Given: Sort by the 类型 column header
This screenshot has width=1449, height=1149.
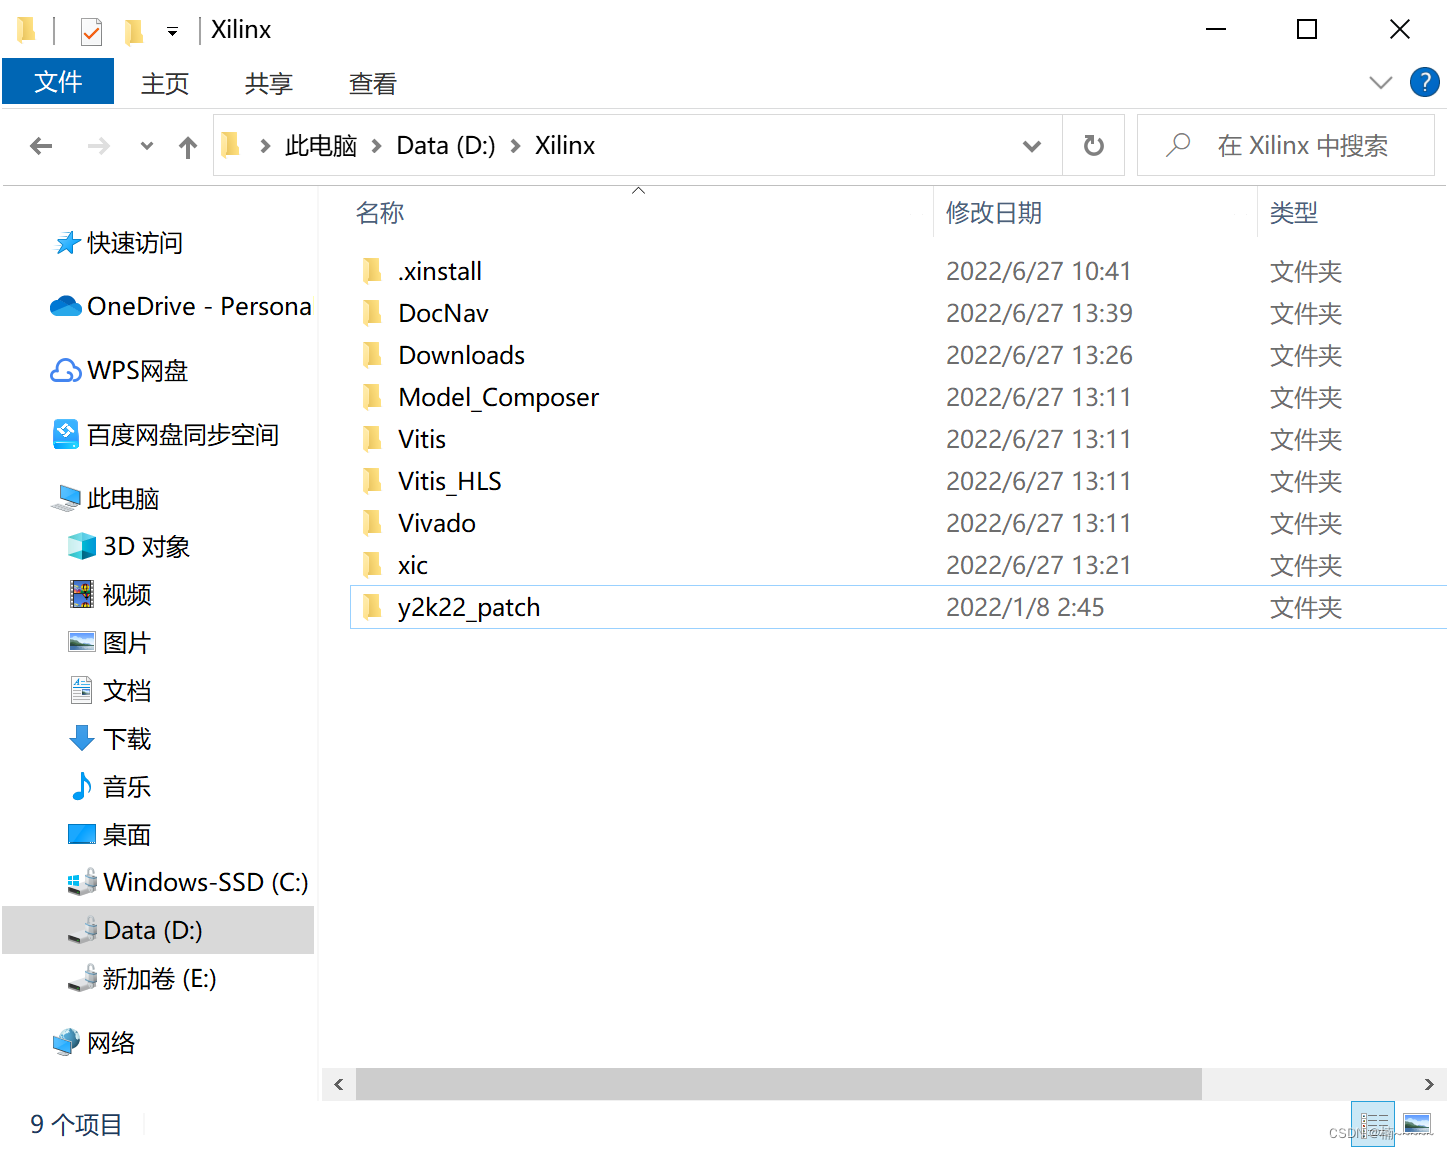Looking at the screenshot, I should click(1294, 213).
